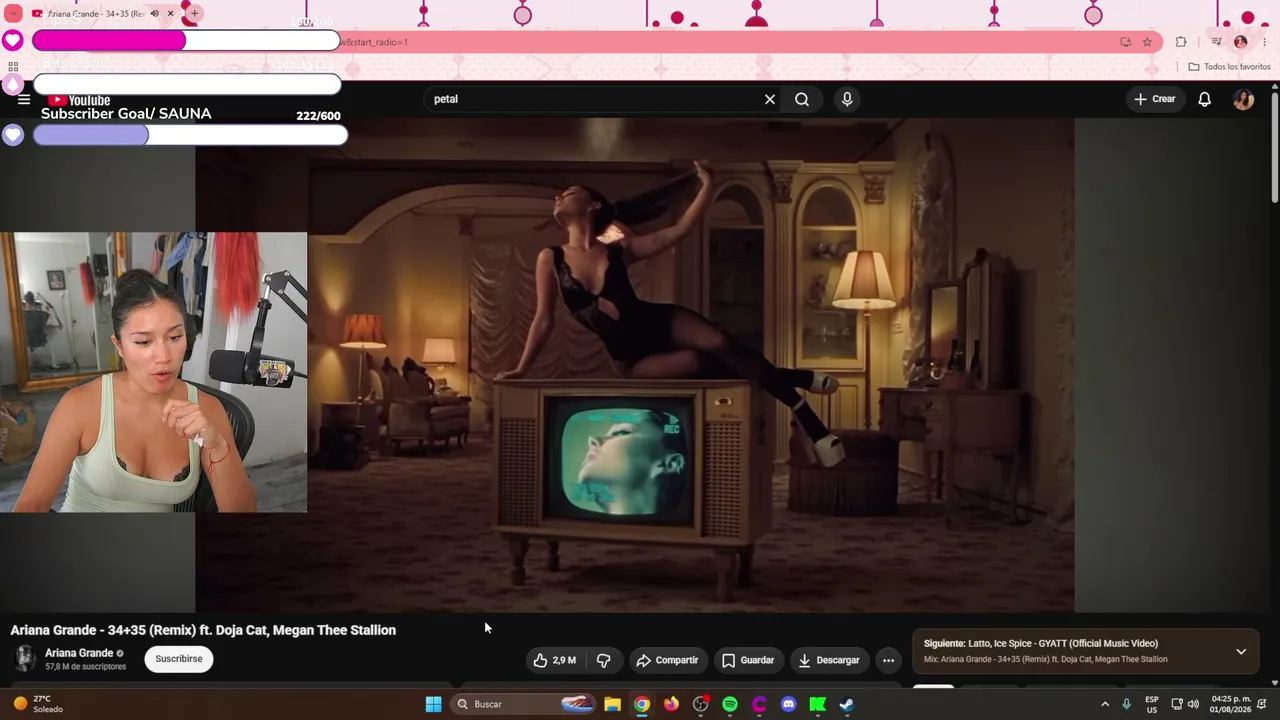Viewport: 1280px width, 720px height.
Task: Subscribe with the Suscribirse button
Action: pos(179,659)
